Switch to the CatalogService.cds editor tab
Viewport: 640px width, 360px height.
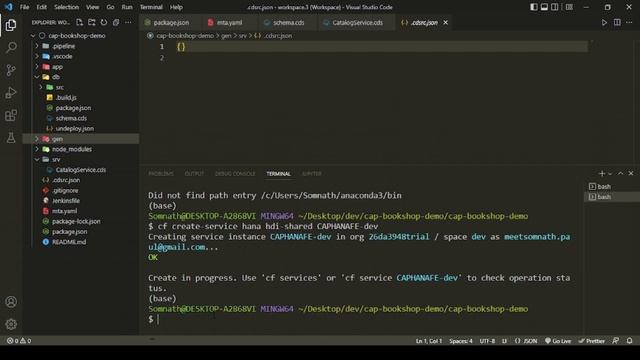point(357,22)
